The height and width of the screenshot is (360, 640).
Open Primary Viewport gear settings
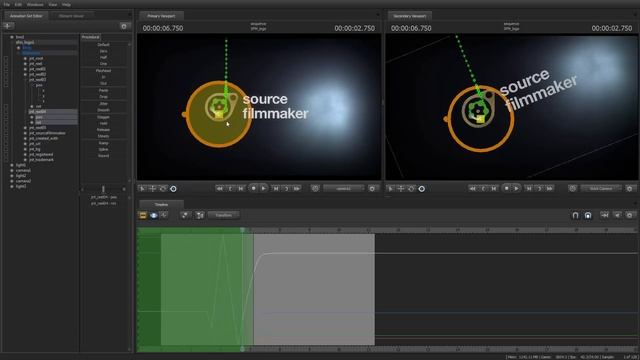tap(372, 189)
